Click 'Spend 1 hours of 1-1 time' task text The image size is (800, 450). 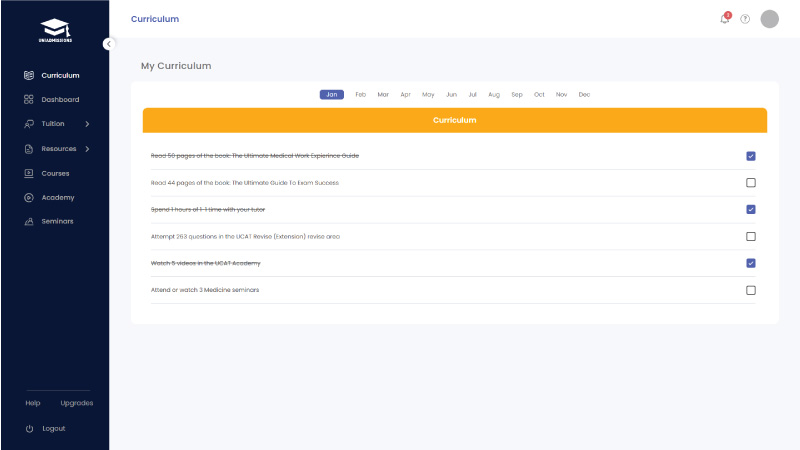pos(208,210)
